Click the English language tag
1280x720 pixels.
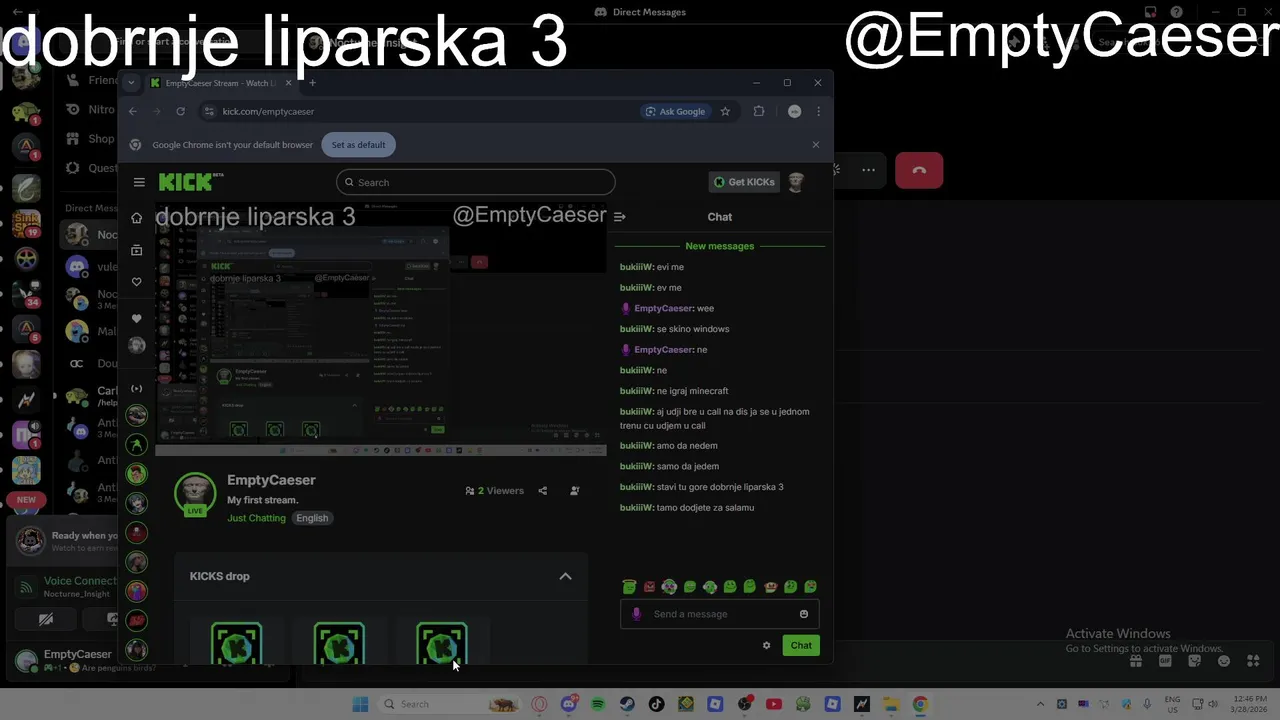coord(312,518)
